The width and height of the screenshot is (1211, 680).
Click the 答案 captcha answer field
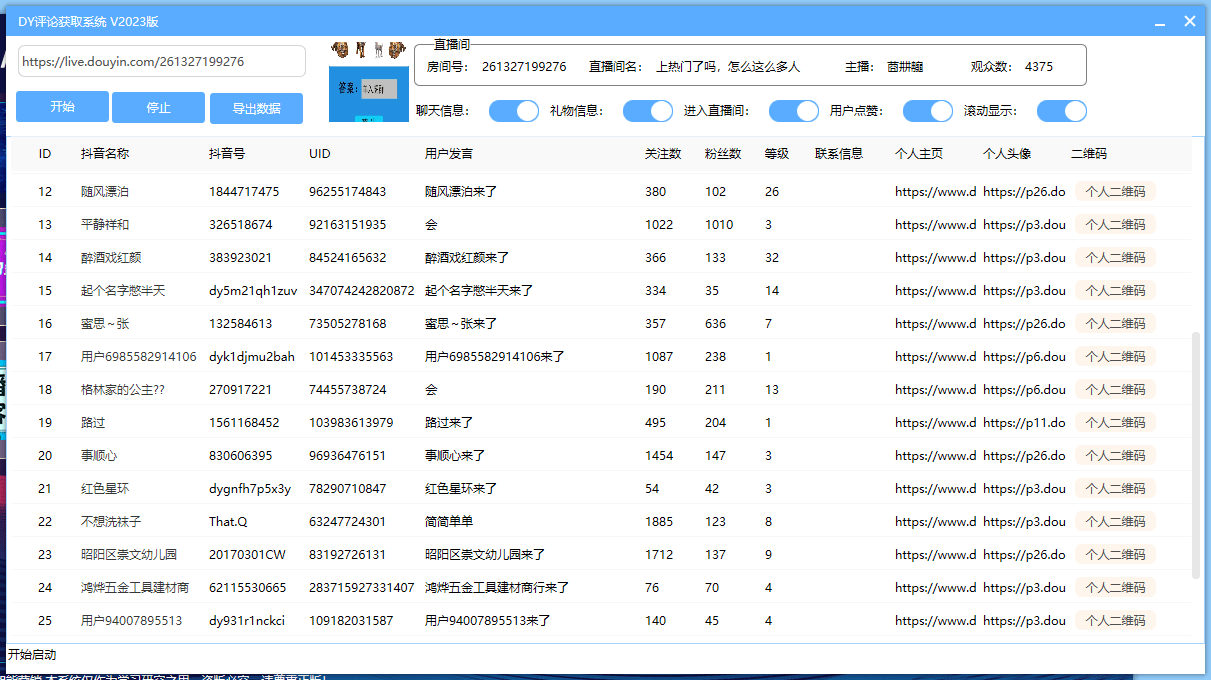click(x=378, y=89)
